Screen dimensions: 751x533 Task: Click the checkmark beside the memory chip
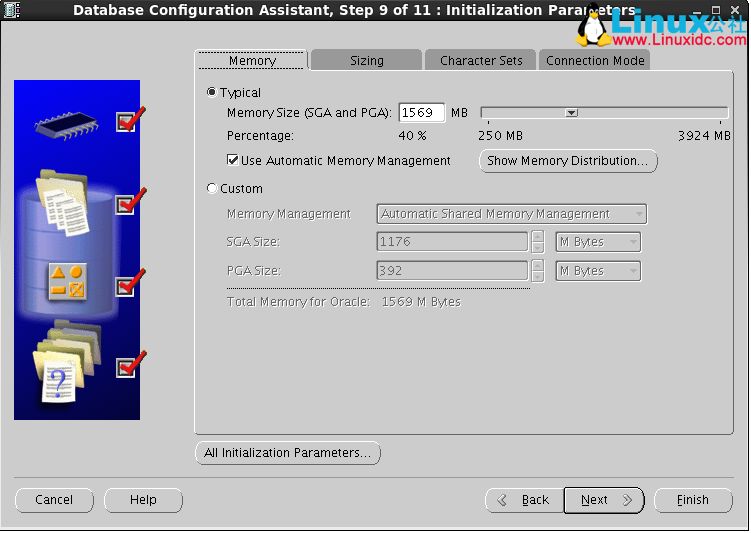[x=127, y=121]
